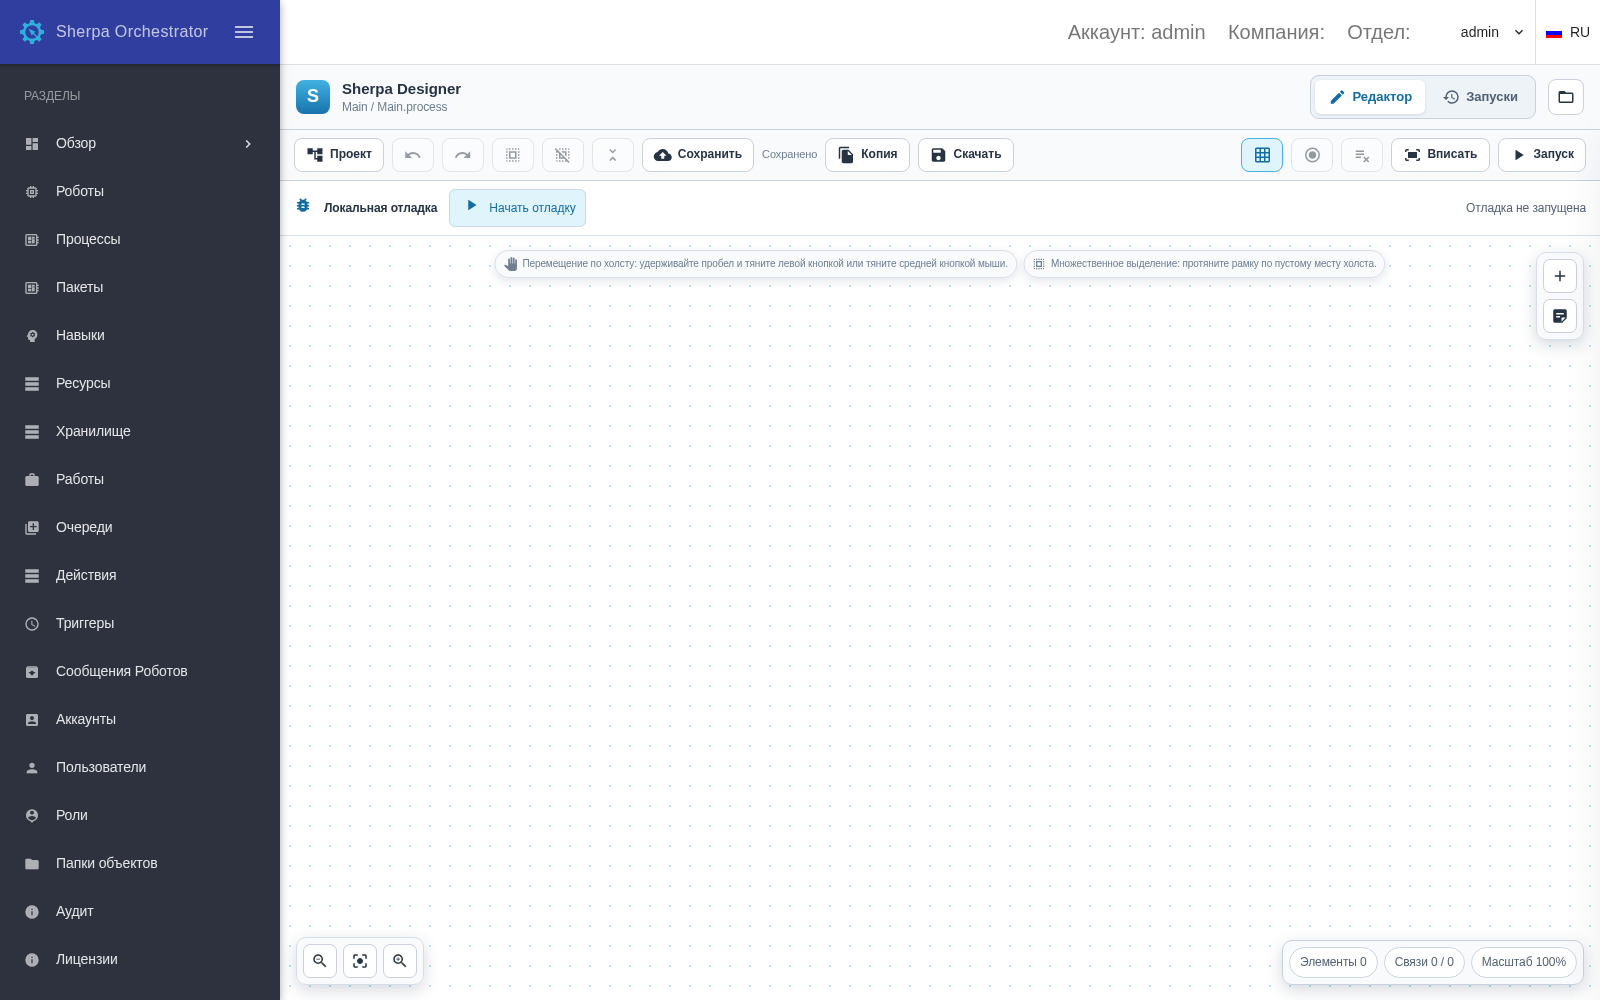Open the RU language selector
This screenshot has width=1600, height=1000.
[1568, 32]
